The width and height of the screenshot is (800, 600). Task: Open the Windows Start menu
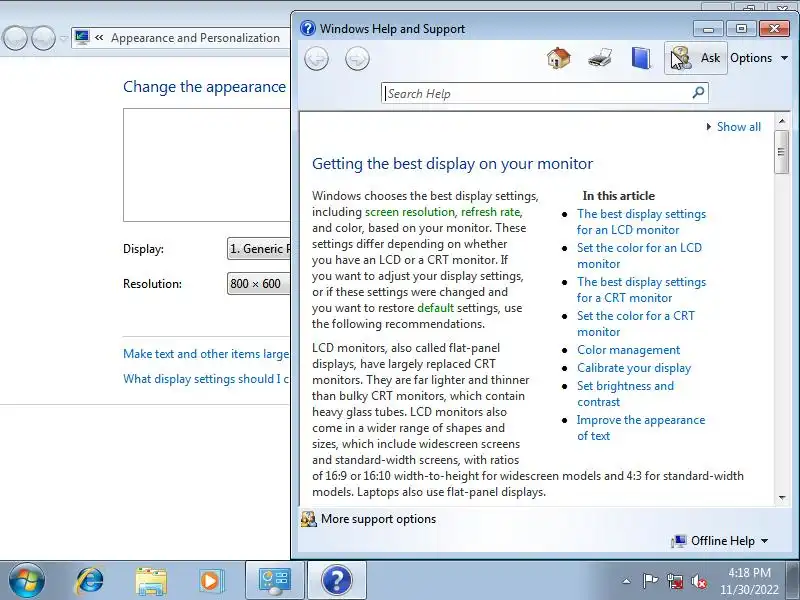pyautogui.click(x=26, y=581)
